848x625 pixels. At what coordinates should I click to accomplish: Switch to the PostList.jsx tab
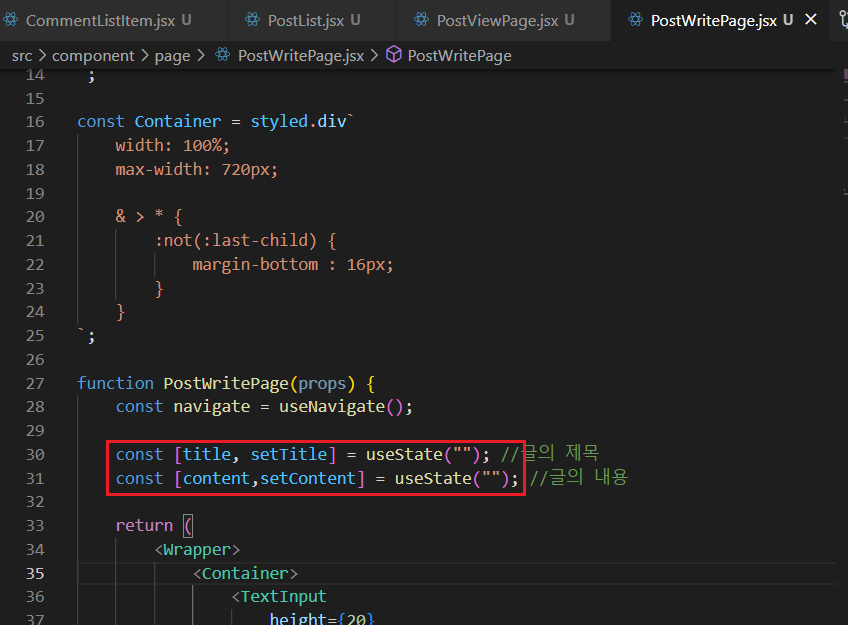click(x=312, y=21)
